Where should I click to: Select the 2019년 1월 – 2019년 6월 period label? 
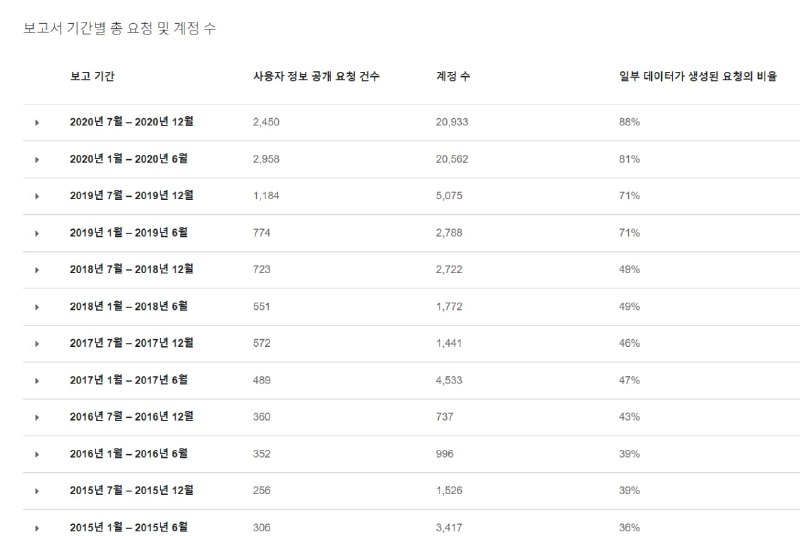tap(129, 233)
